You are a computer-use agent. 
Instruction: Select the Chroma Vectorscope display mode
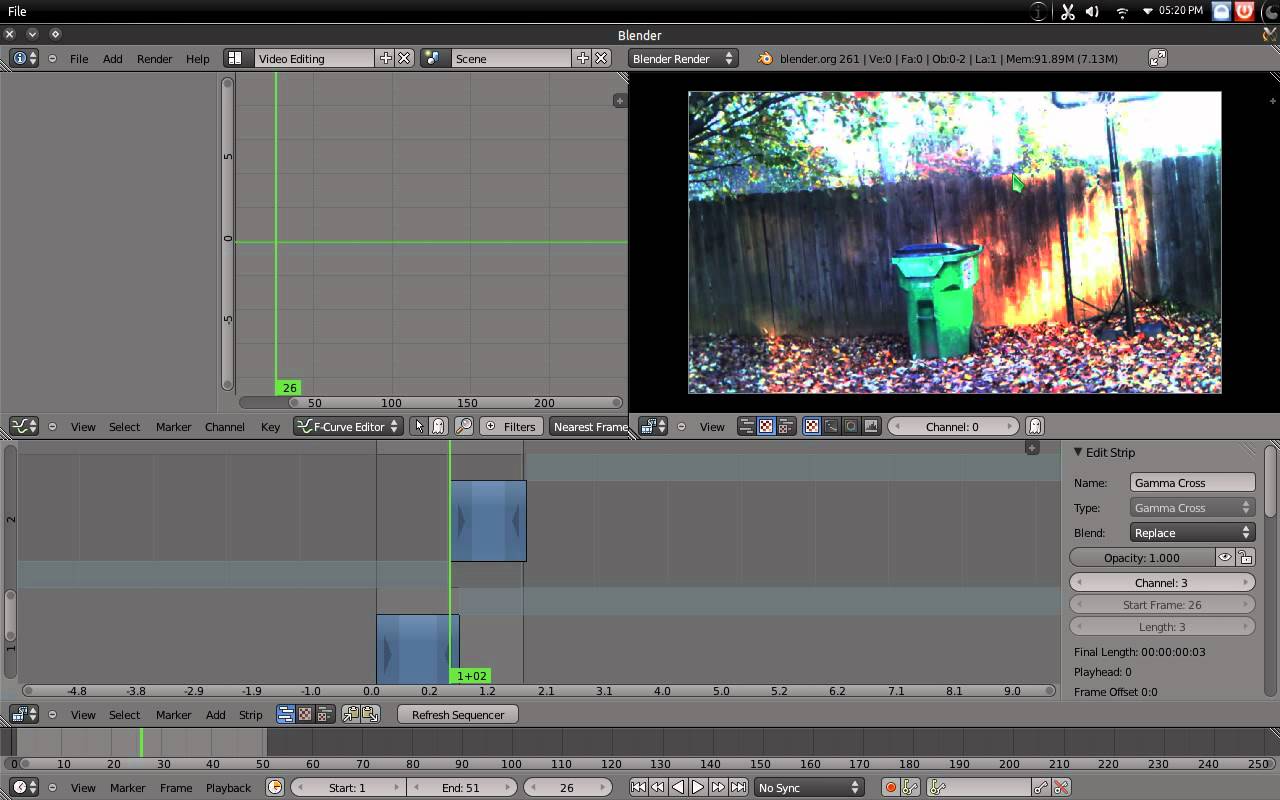coord(851,426)
